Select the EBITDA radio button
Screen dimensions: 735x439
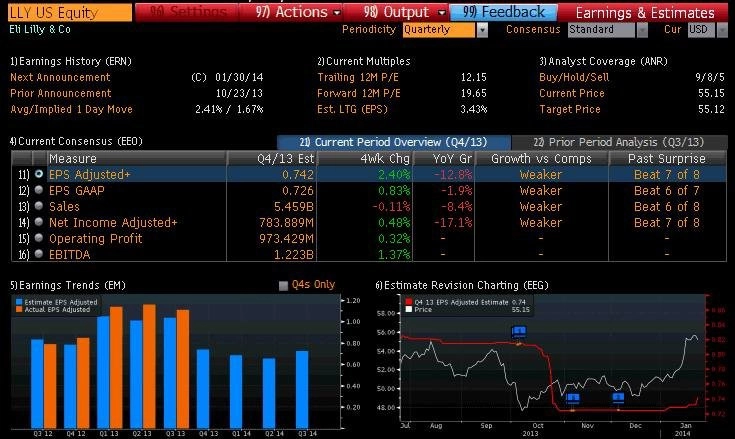pos(39,254)
